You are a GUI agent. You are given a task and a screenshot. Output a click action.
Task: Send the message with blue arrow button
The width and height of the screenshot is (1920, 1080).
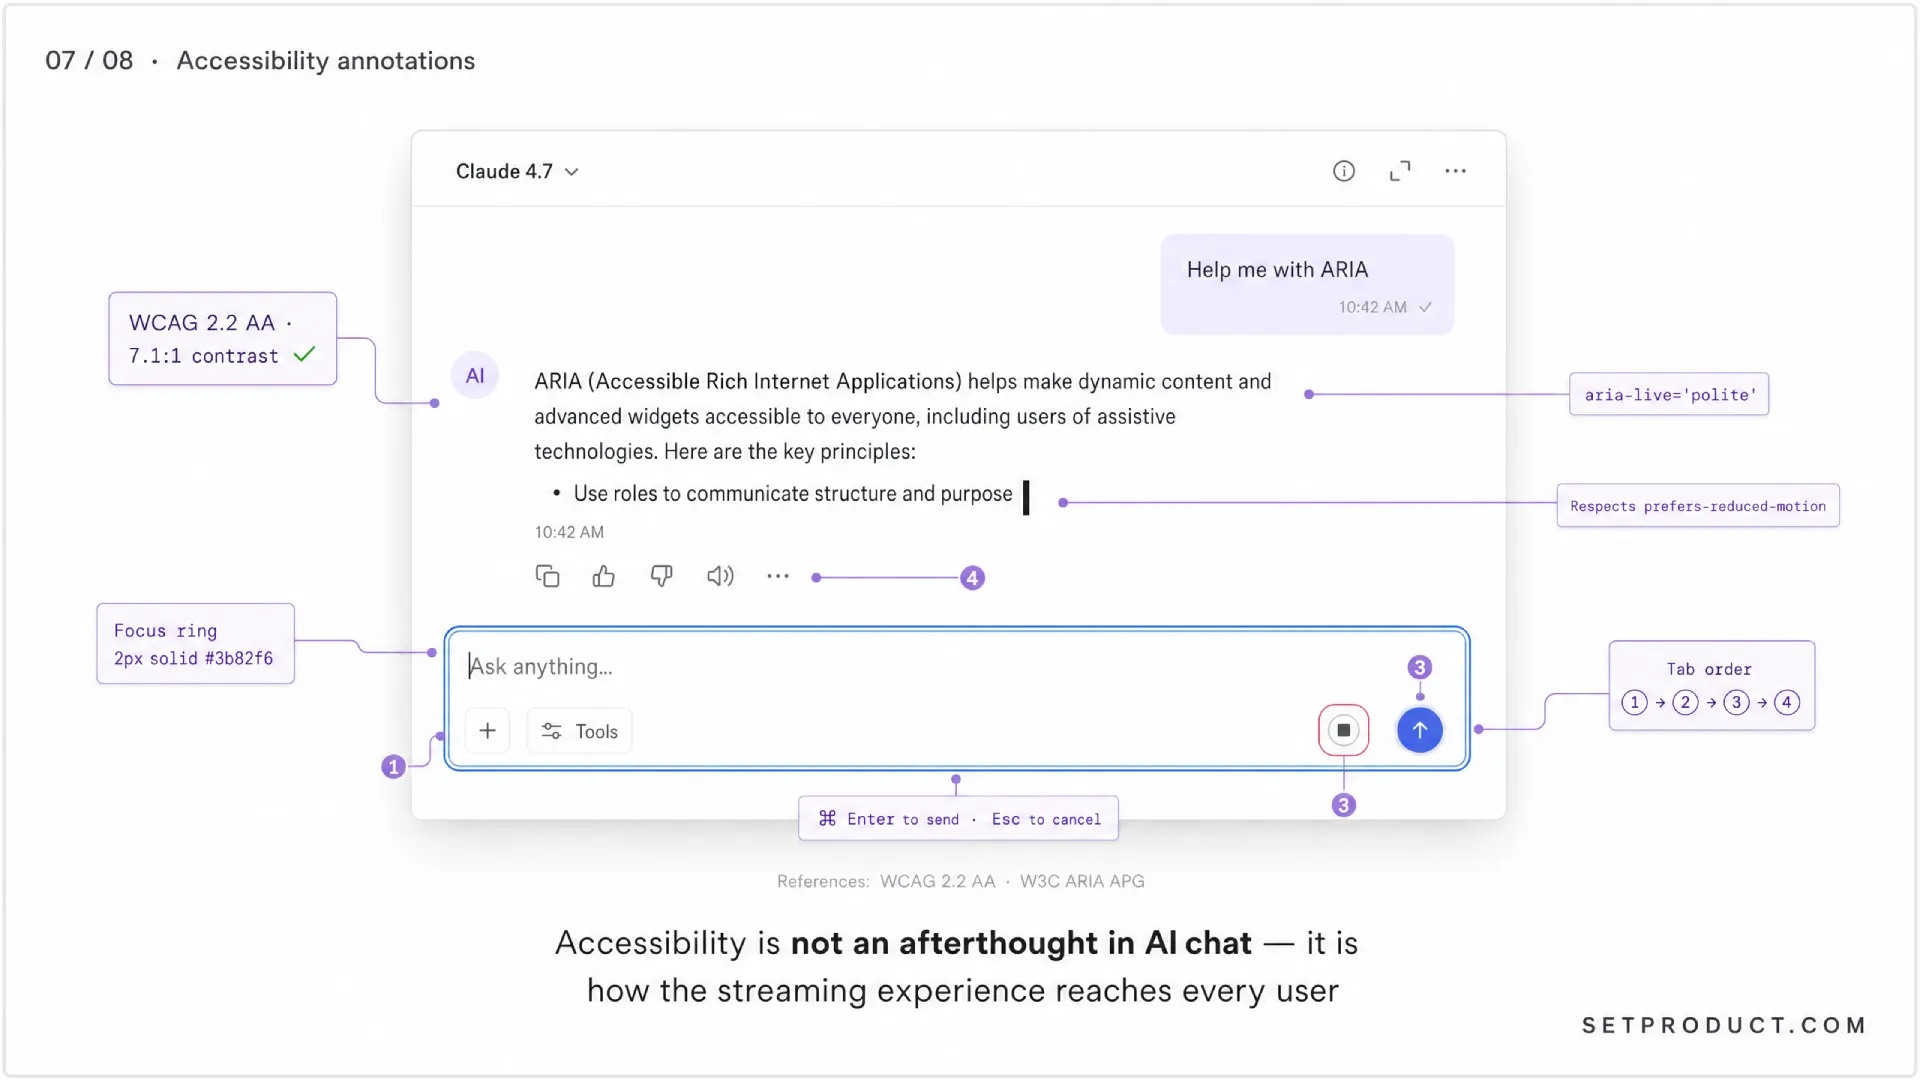(x=1420, y=730)
